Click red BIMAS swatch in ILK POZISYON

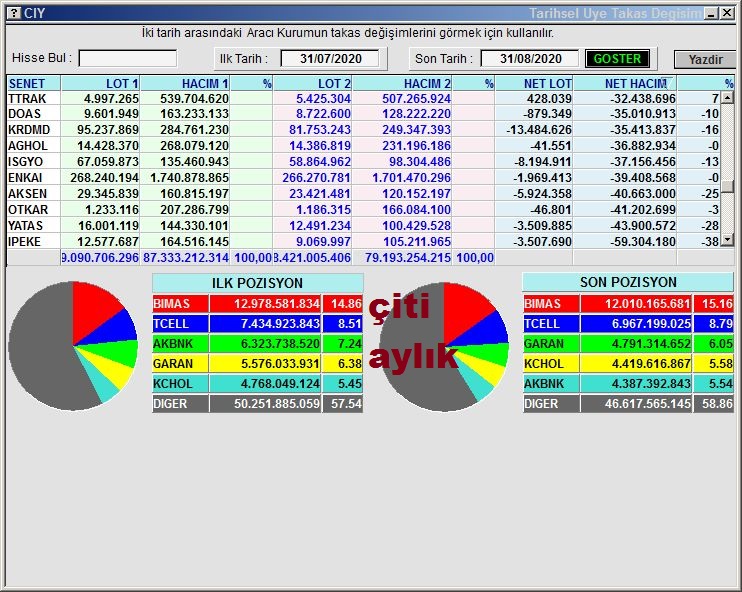[180, 304]
